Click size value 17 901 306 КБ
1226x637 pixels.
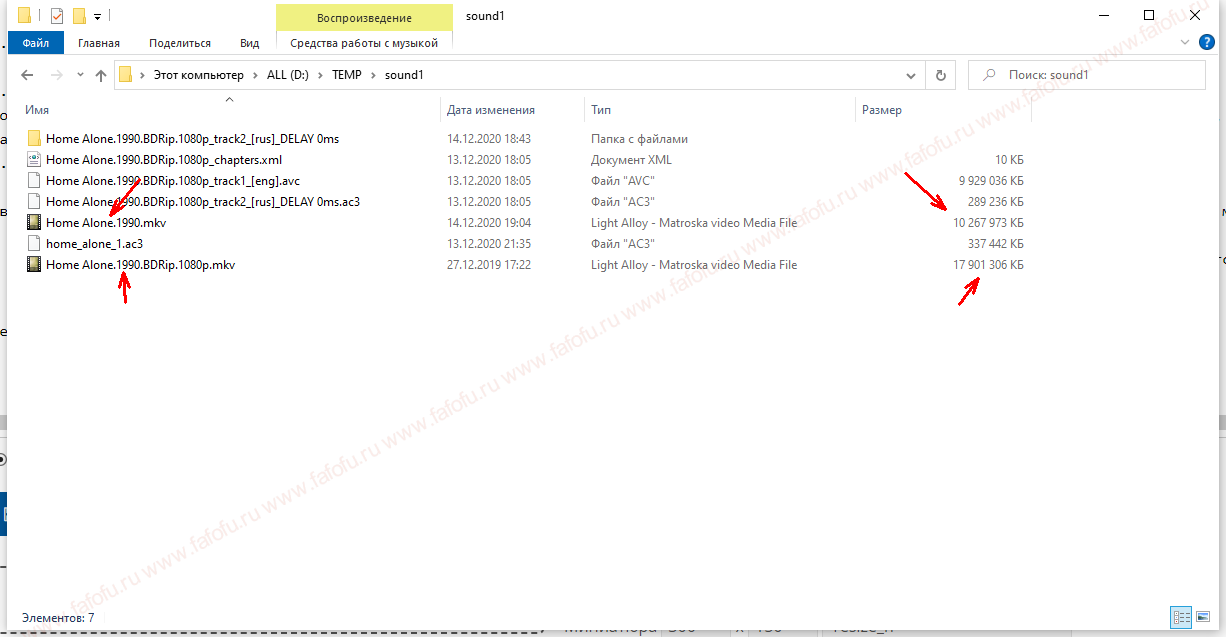(x=988, y=265)
